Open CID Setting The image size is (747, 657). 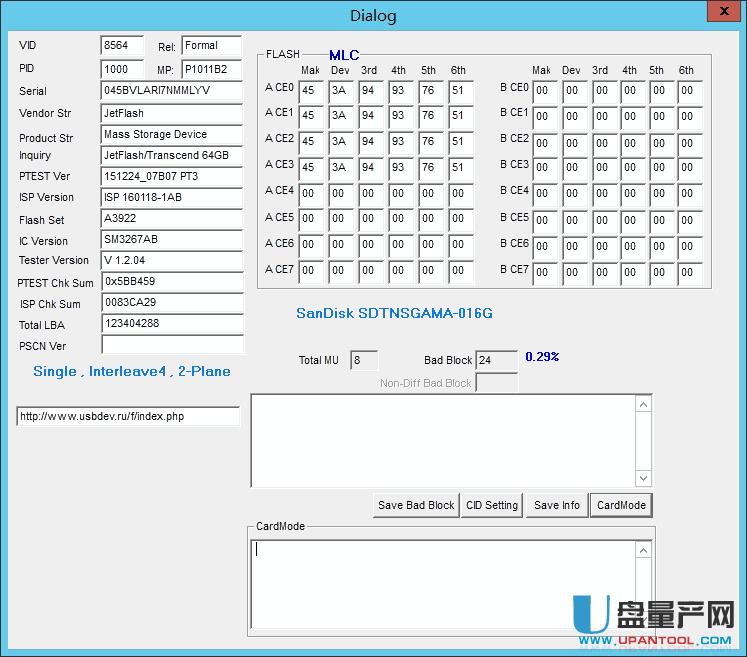click(493, 505)
